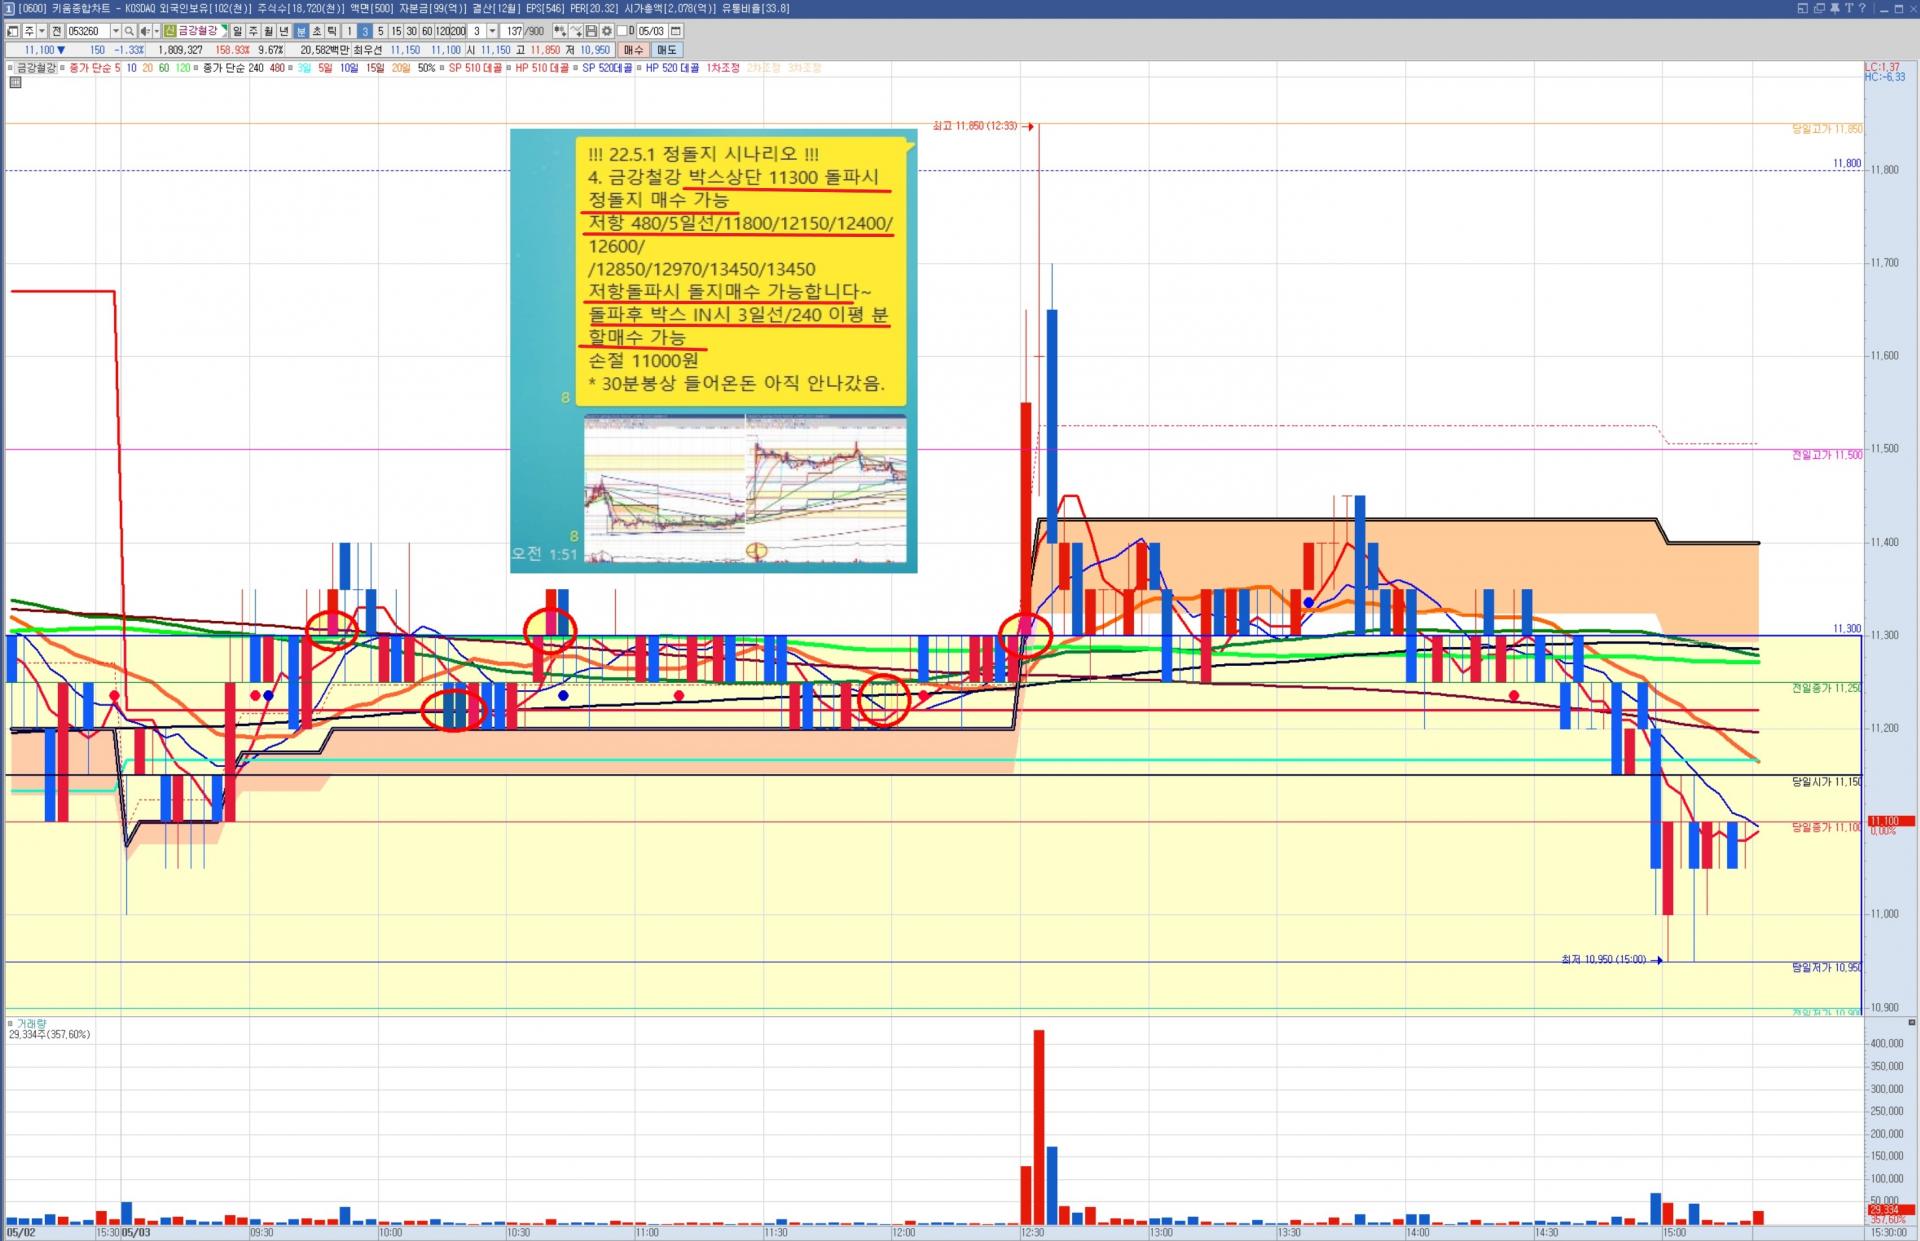This screenshot has width=1920, height=1241.
Task: Click the 05/03 date input field
Action: coord(651,31)
